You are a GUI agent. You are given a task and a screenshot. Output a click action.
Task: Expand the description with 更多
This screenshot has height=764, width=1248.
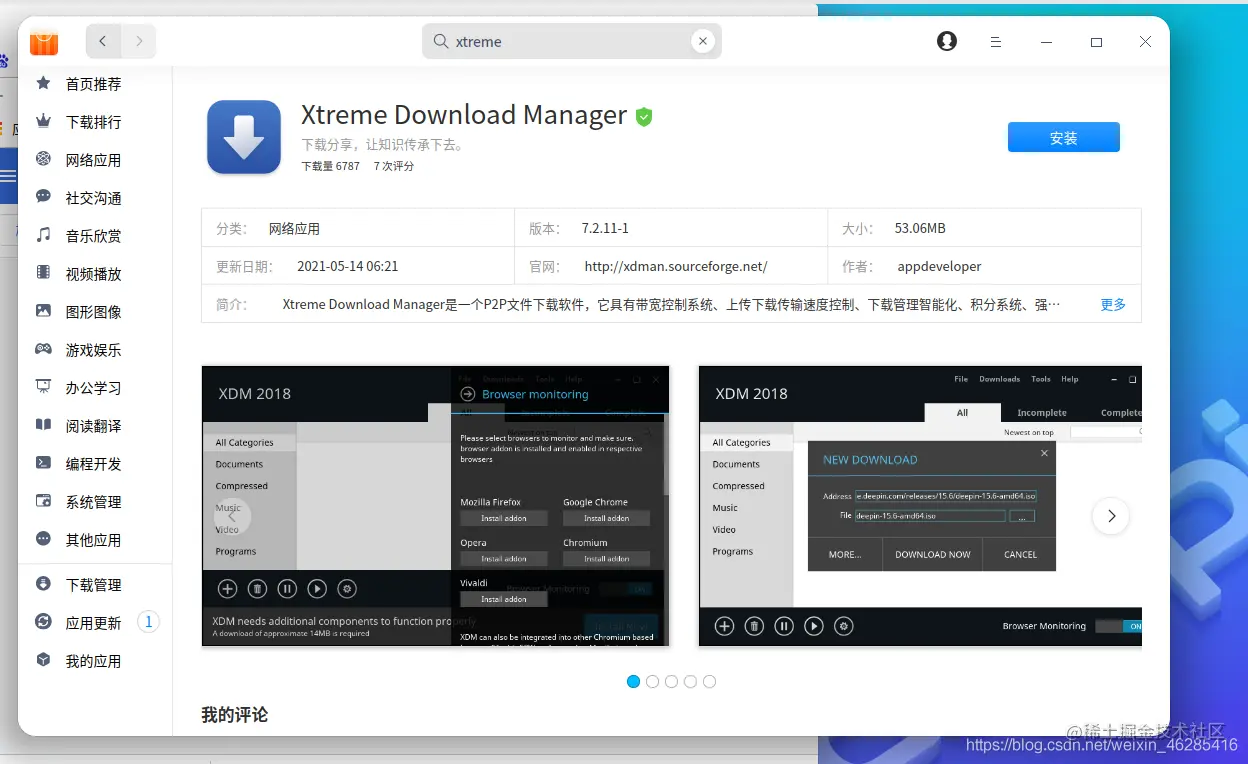(x=1113, y=304)
